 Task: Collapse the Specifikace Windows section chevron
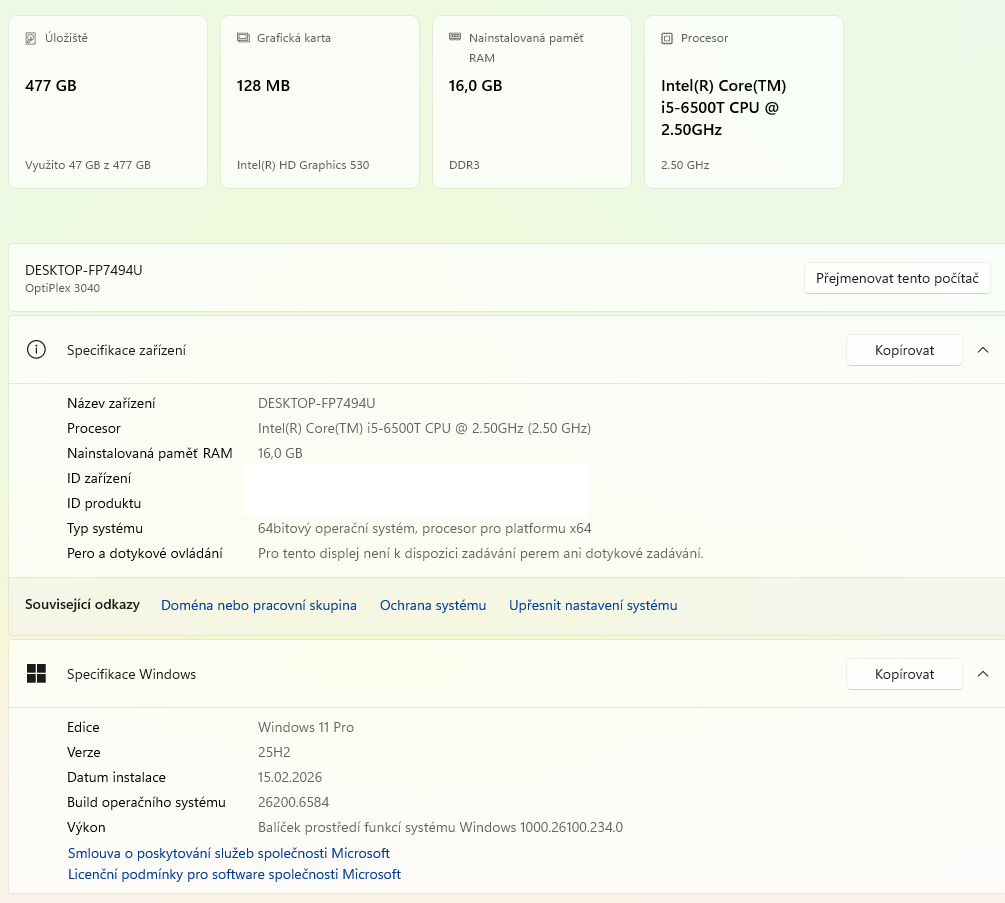(x=983, y=674)
